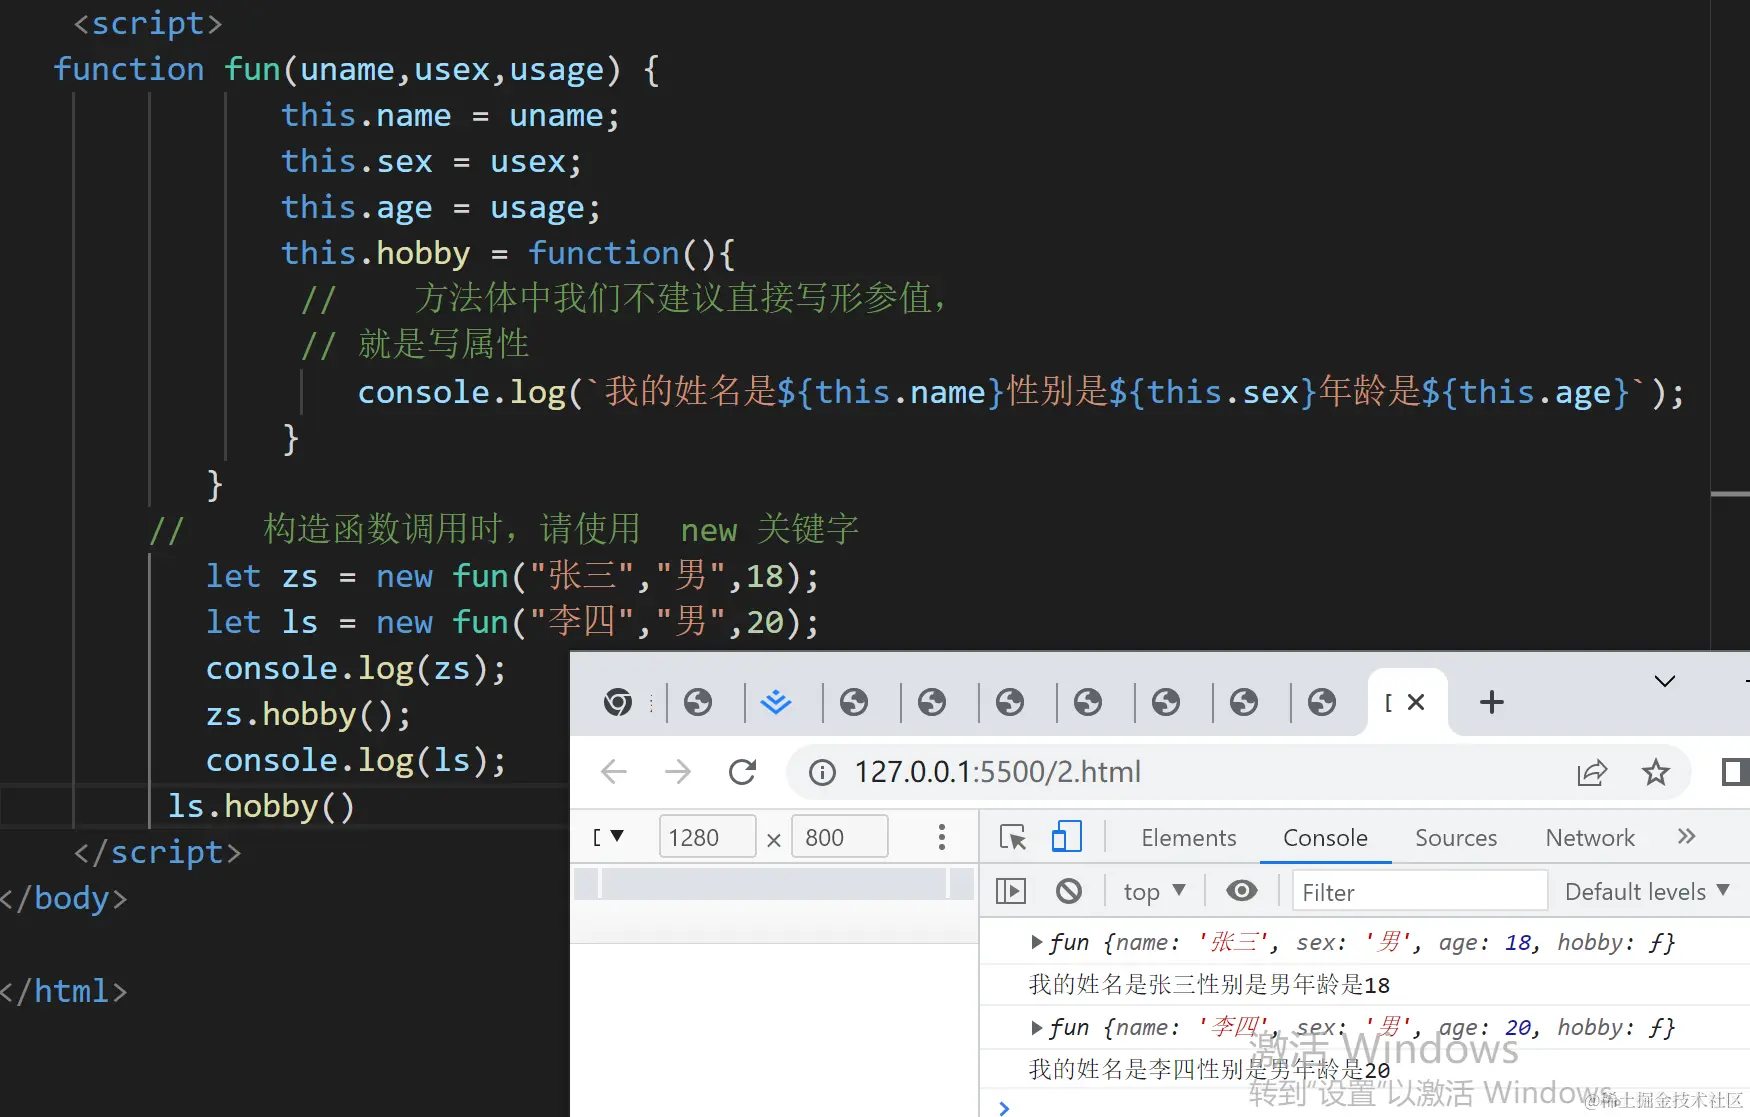Switch to the Chrome-icon pinned tab
This screenshot has height=1117, width=1750.
(x=618, y=702)
